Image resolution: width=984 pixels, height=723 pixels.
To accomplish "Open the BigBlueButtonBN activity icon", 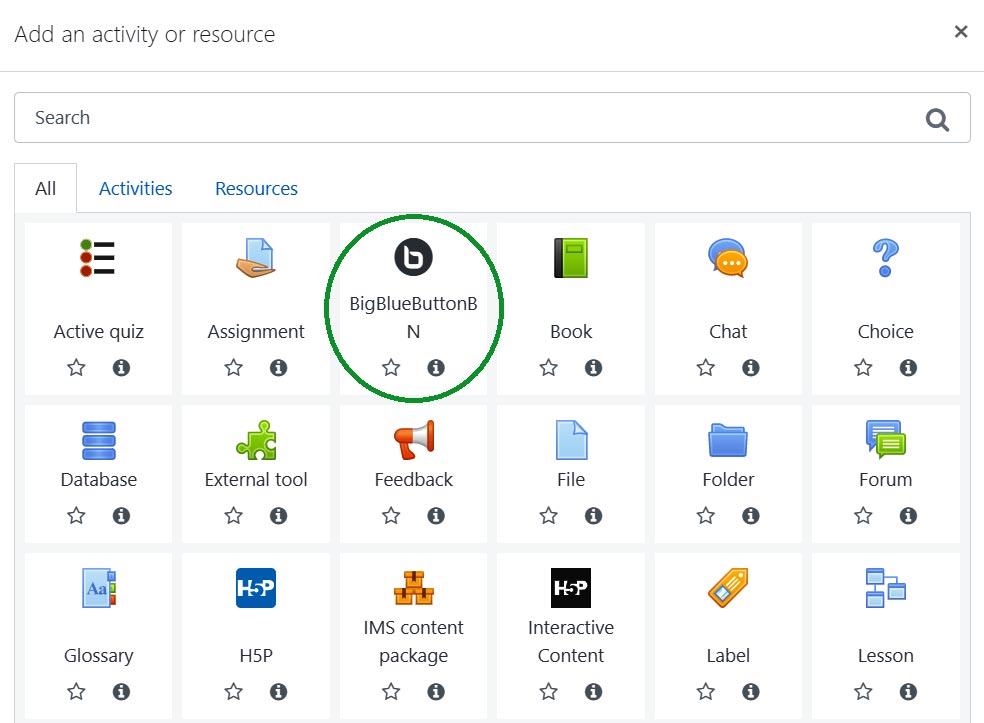I will 413,258.
